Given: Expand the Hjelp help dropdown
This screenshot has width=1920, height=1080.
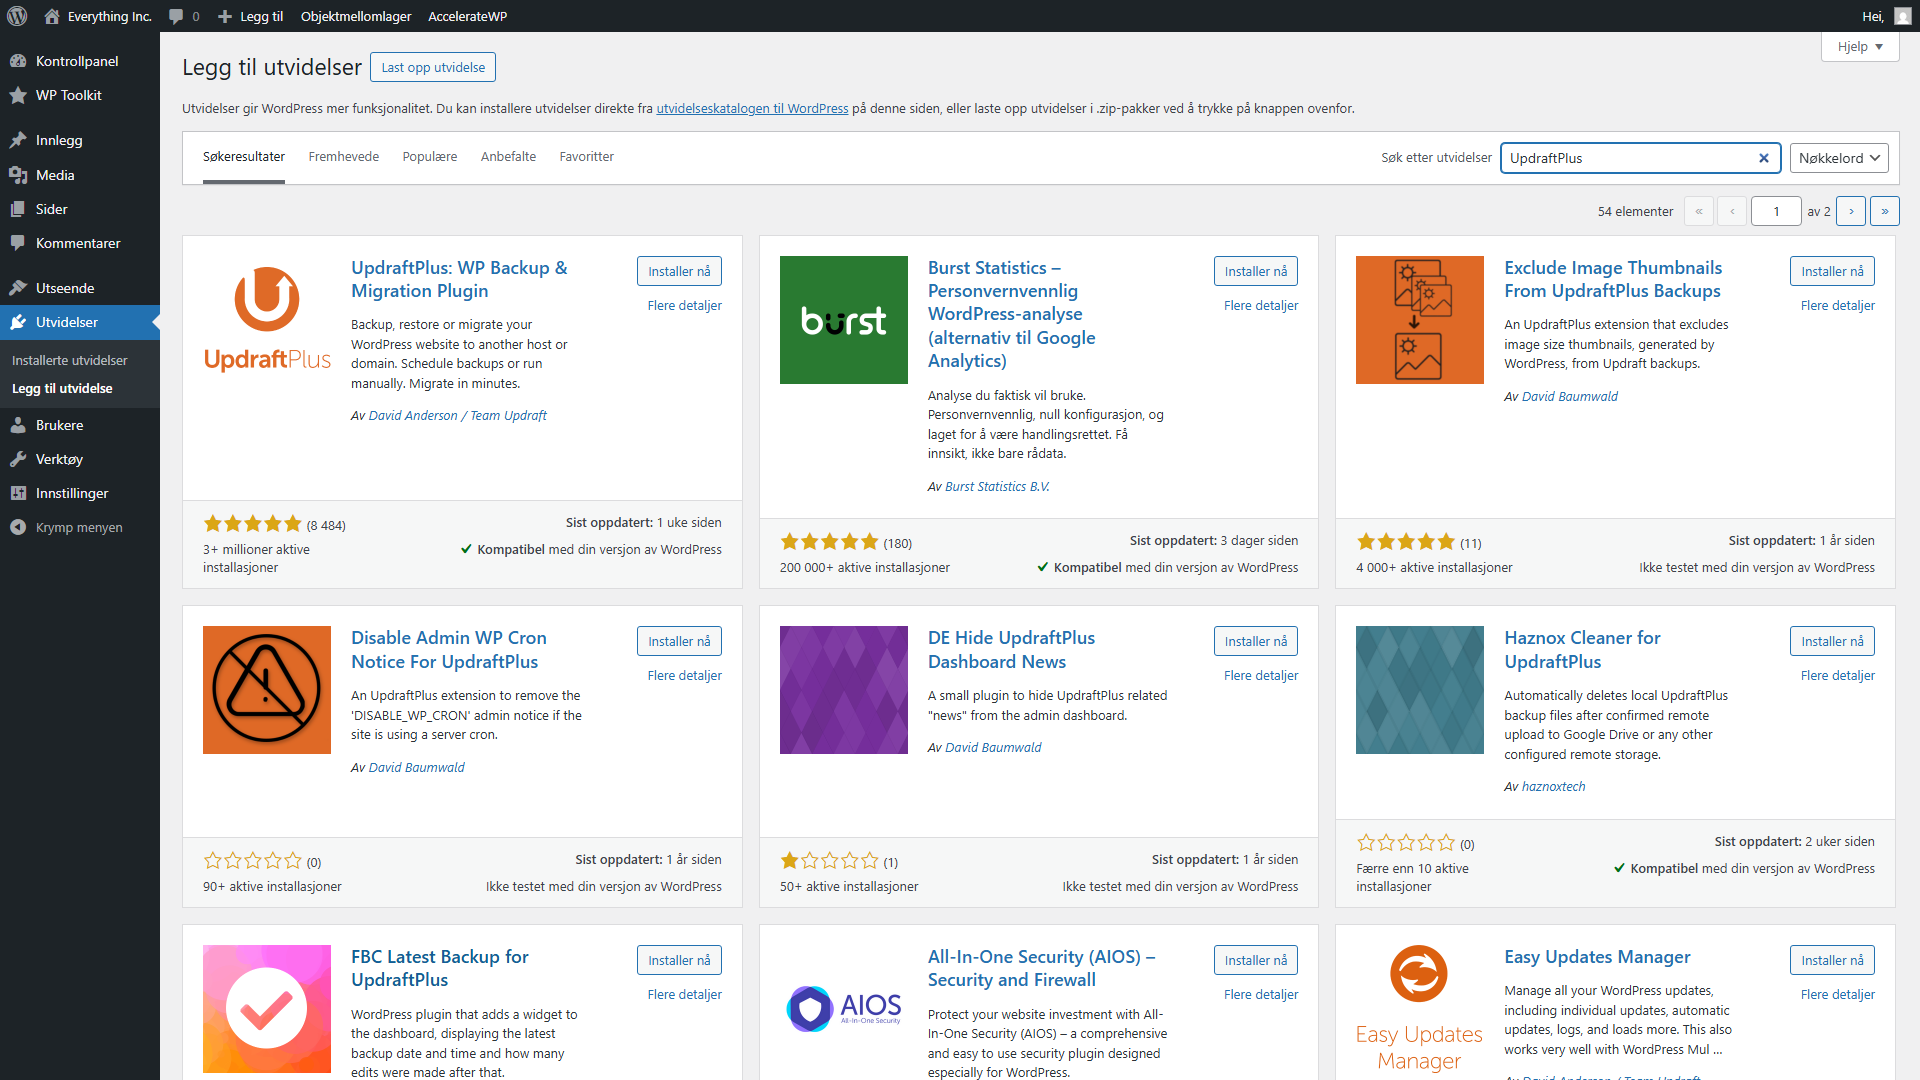Looking at the screenshot, I should 1860,46.
